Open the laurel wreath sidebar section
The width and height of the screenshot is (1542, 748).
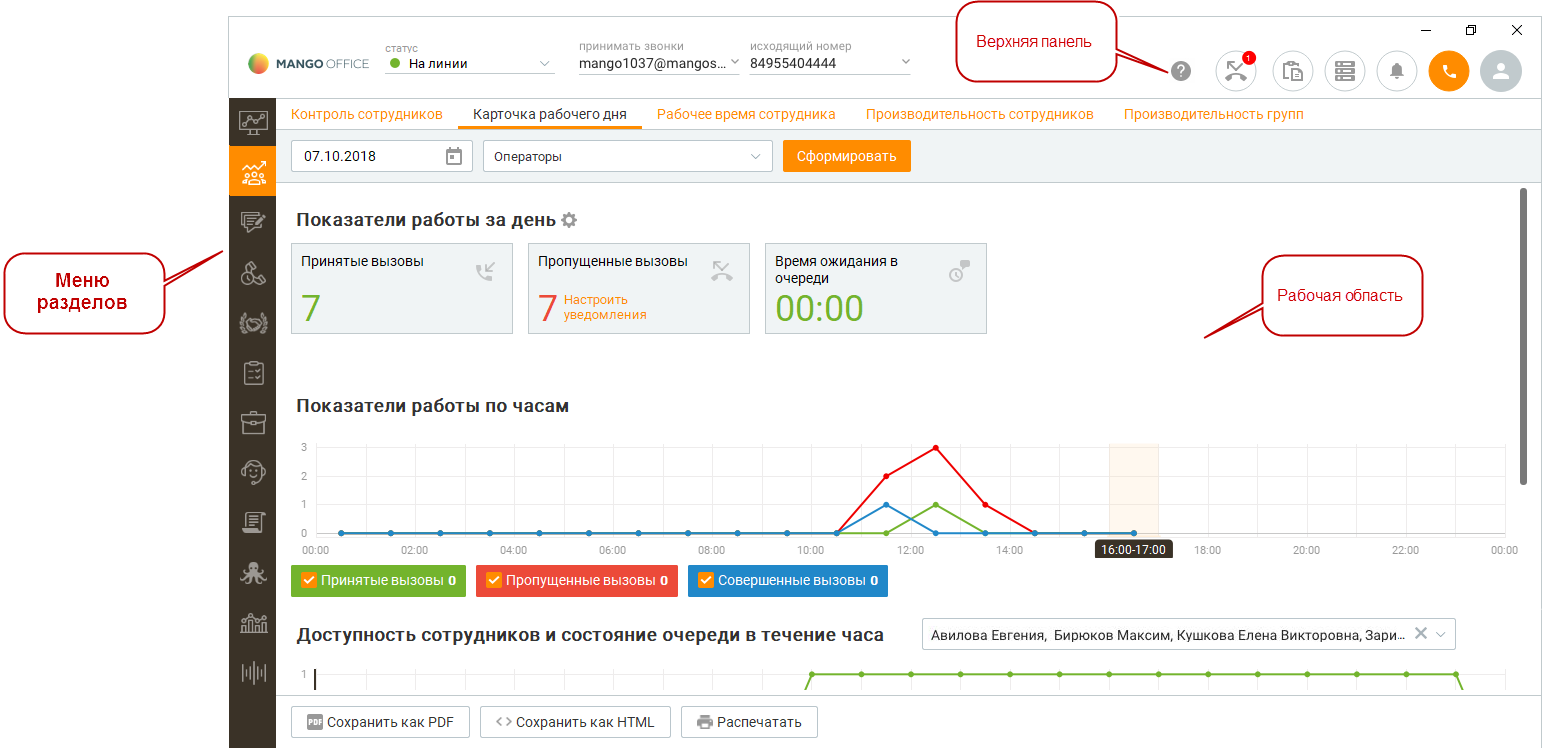pyautogui.click(x=253, y=322)
